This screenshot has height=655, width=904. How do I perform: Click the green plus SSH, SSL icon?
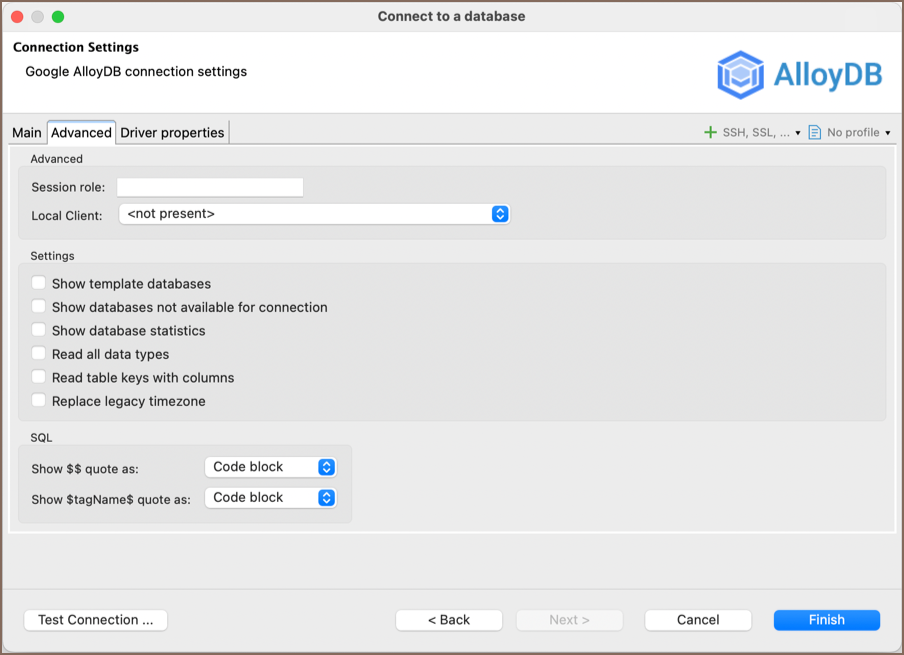[x=710, y=132]
